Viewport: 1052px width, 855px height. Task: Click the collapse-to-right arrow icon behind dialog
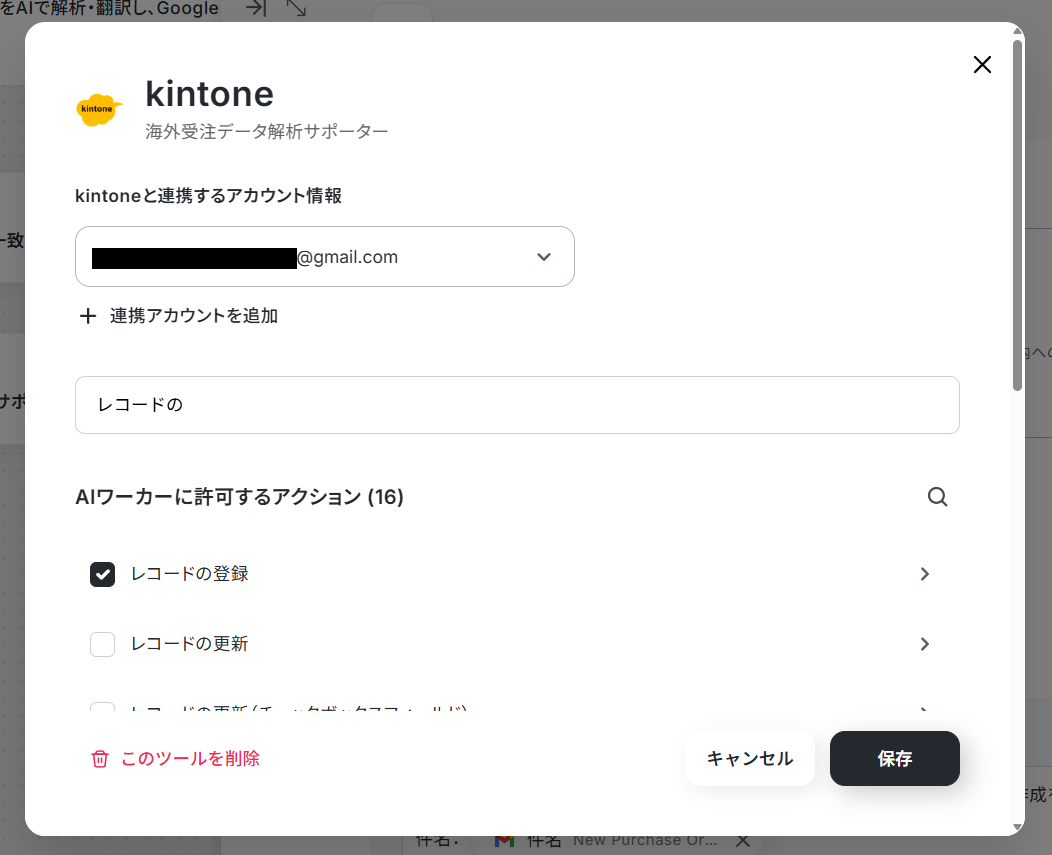(x=256, y=8)
